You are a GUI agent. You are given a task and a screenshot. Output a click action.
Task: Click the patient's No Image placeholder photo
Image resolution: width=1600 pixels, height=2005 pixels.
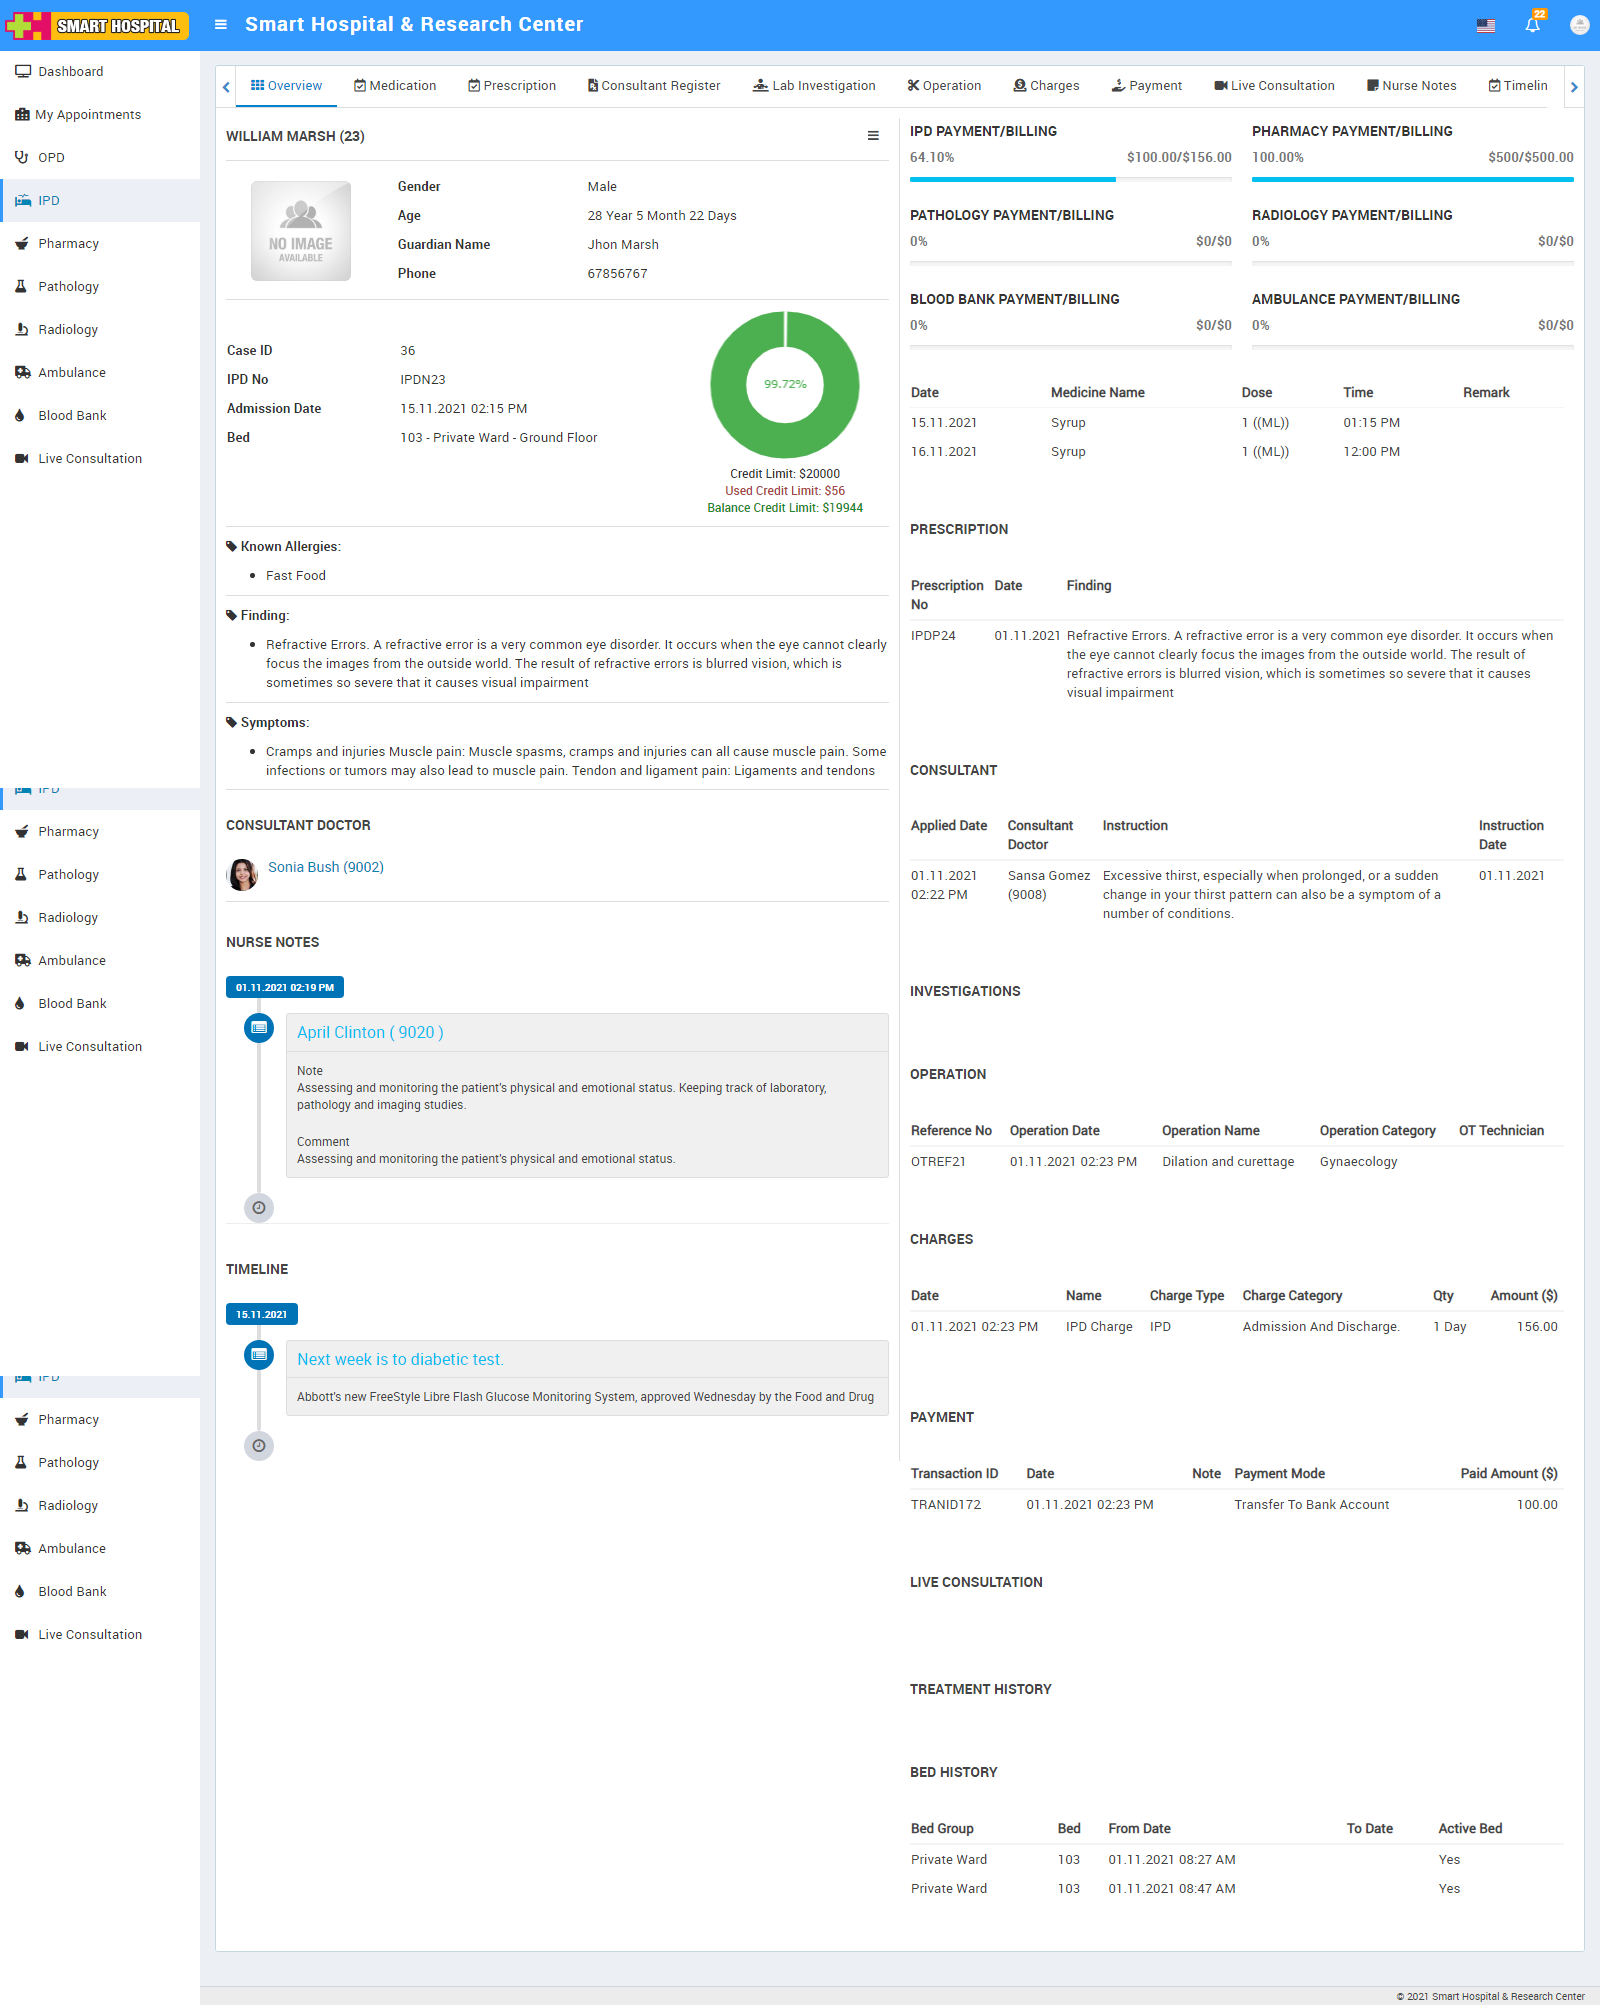(300, 231)
